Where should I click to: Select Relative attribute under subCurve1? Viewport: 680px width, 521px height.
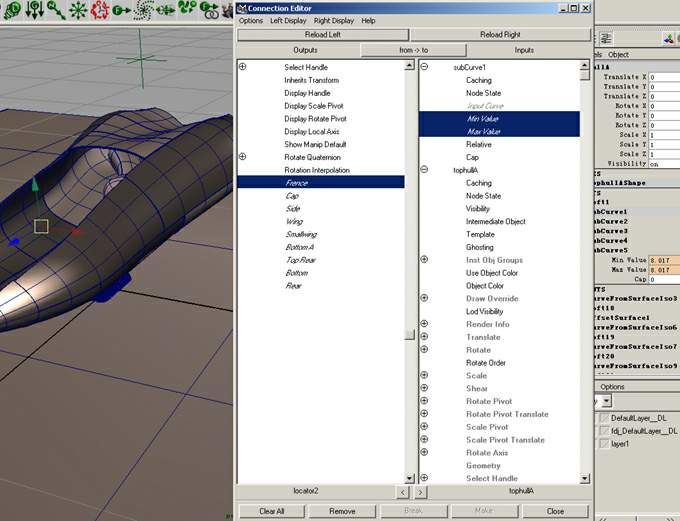[479, 144]
